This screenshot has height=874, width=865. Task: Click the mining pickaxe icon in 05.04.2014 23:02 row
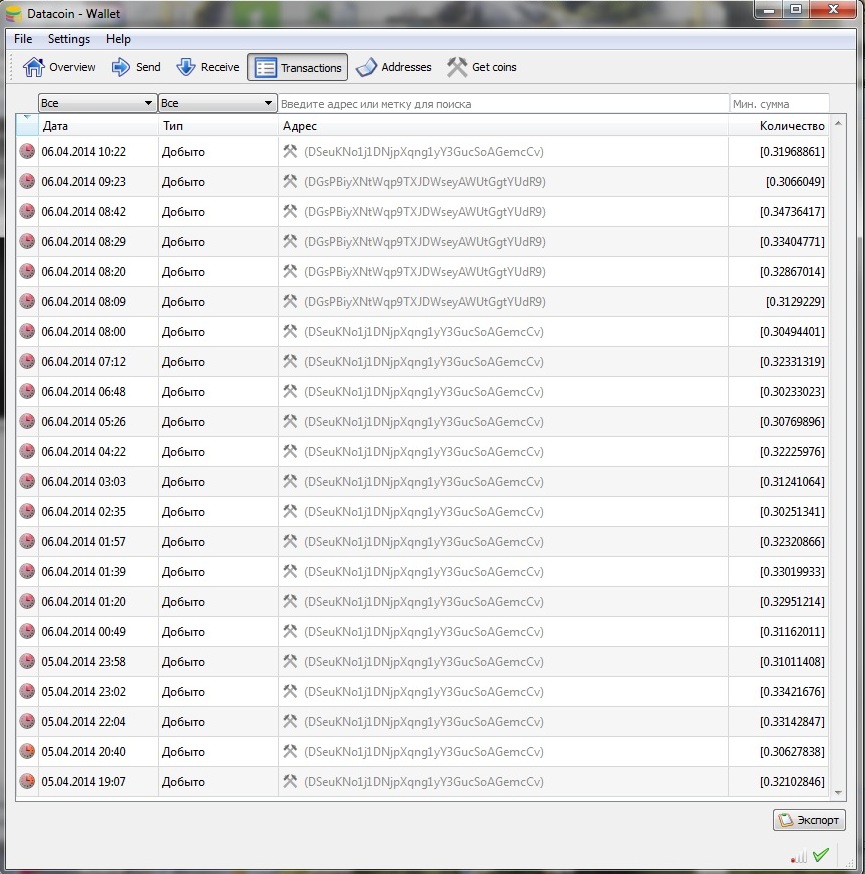click(x=290, y=691)
